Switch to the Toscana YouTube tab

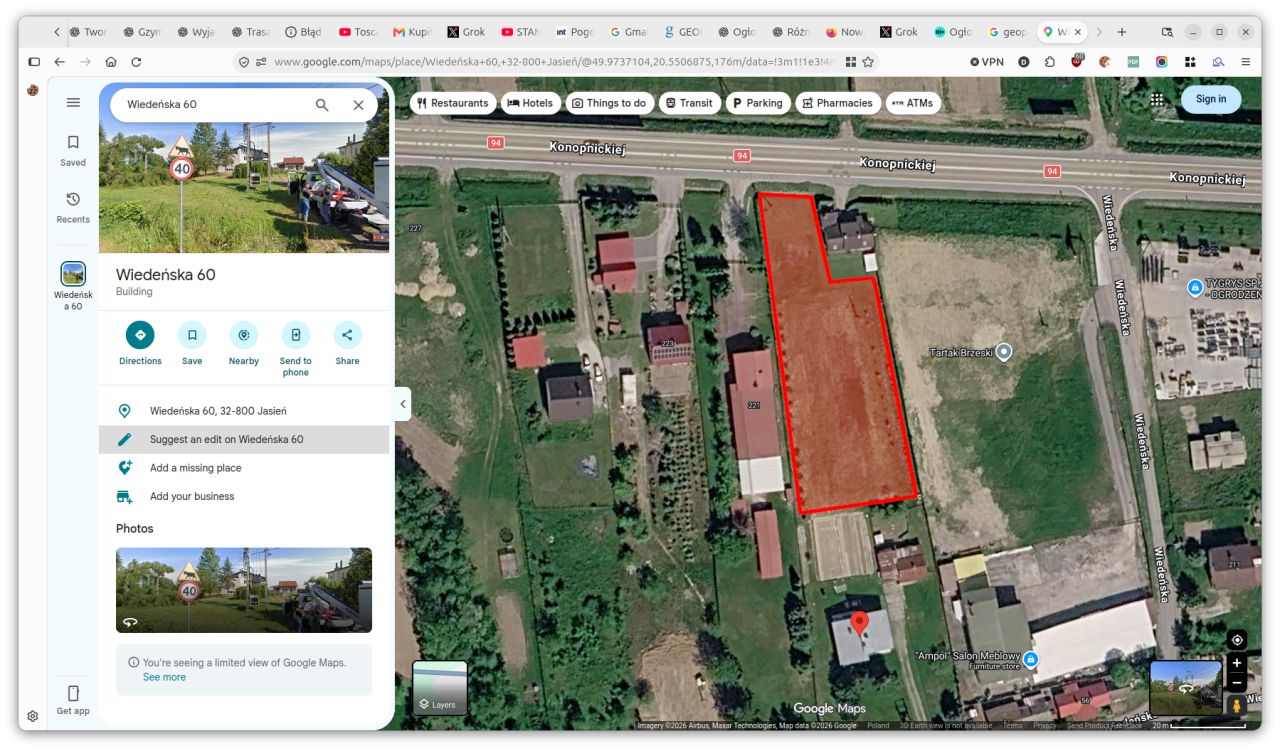(358, 32)
